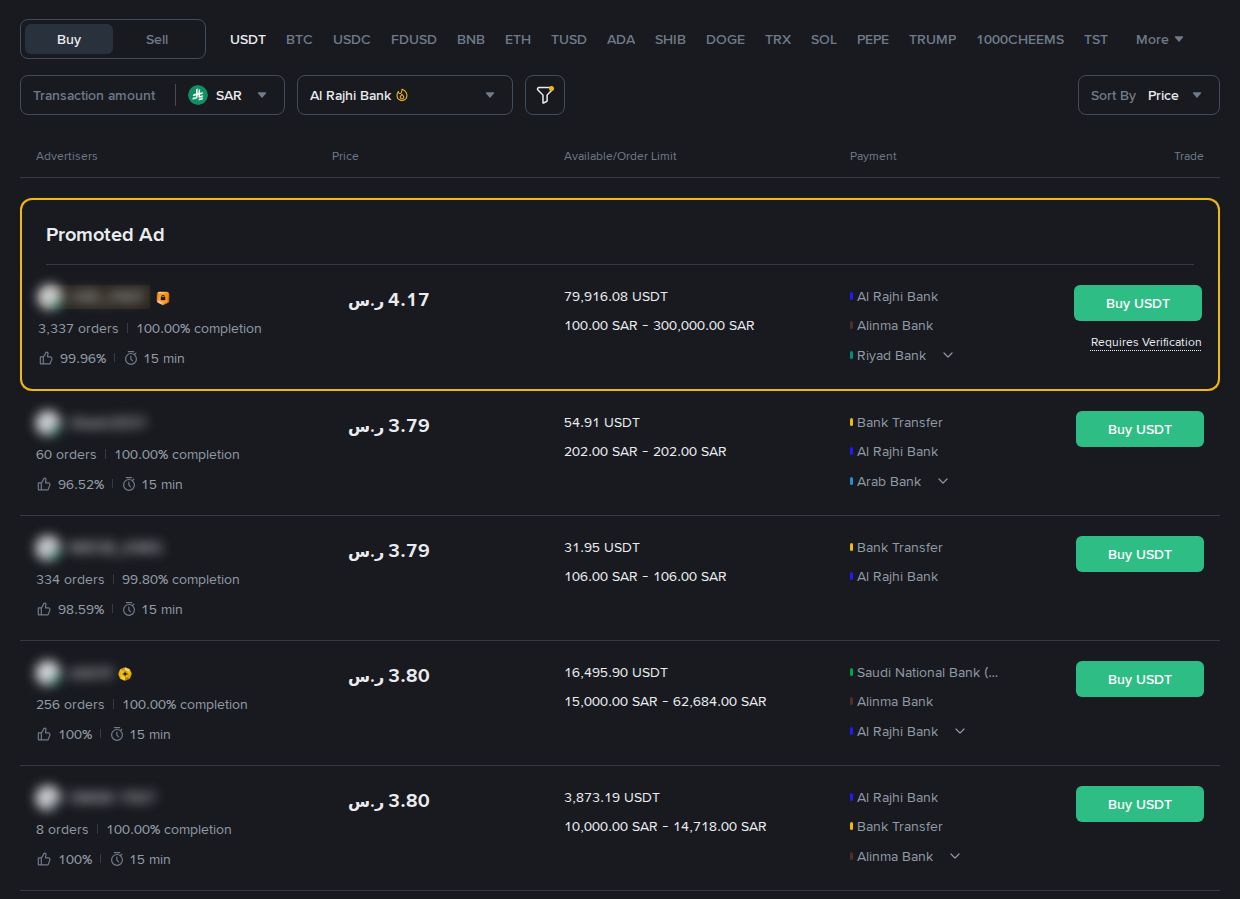
Task: Select the ADA coin tab
Action: 621,39
